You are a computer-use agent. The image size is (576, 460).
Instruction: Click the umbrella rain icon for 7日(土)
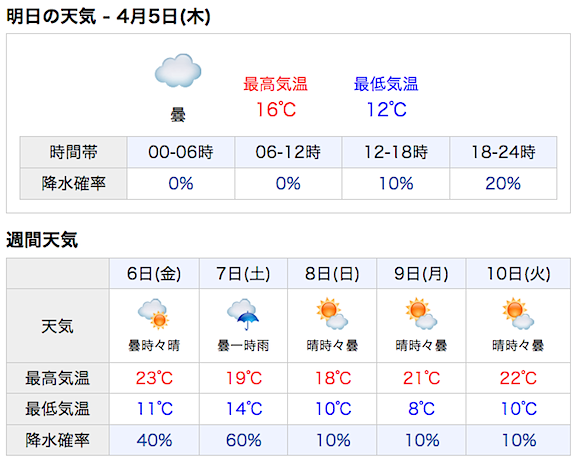coord(243,315)
